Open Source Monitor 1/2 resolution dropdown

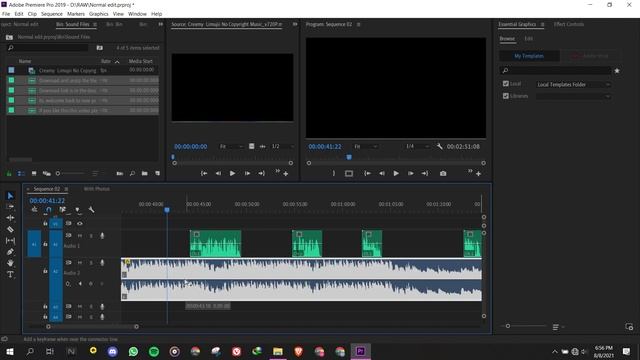click(282, 146)
